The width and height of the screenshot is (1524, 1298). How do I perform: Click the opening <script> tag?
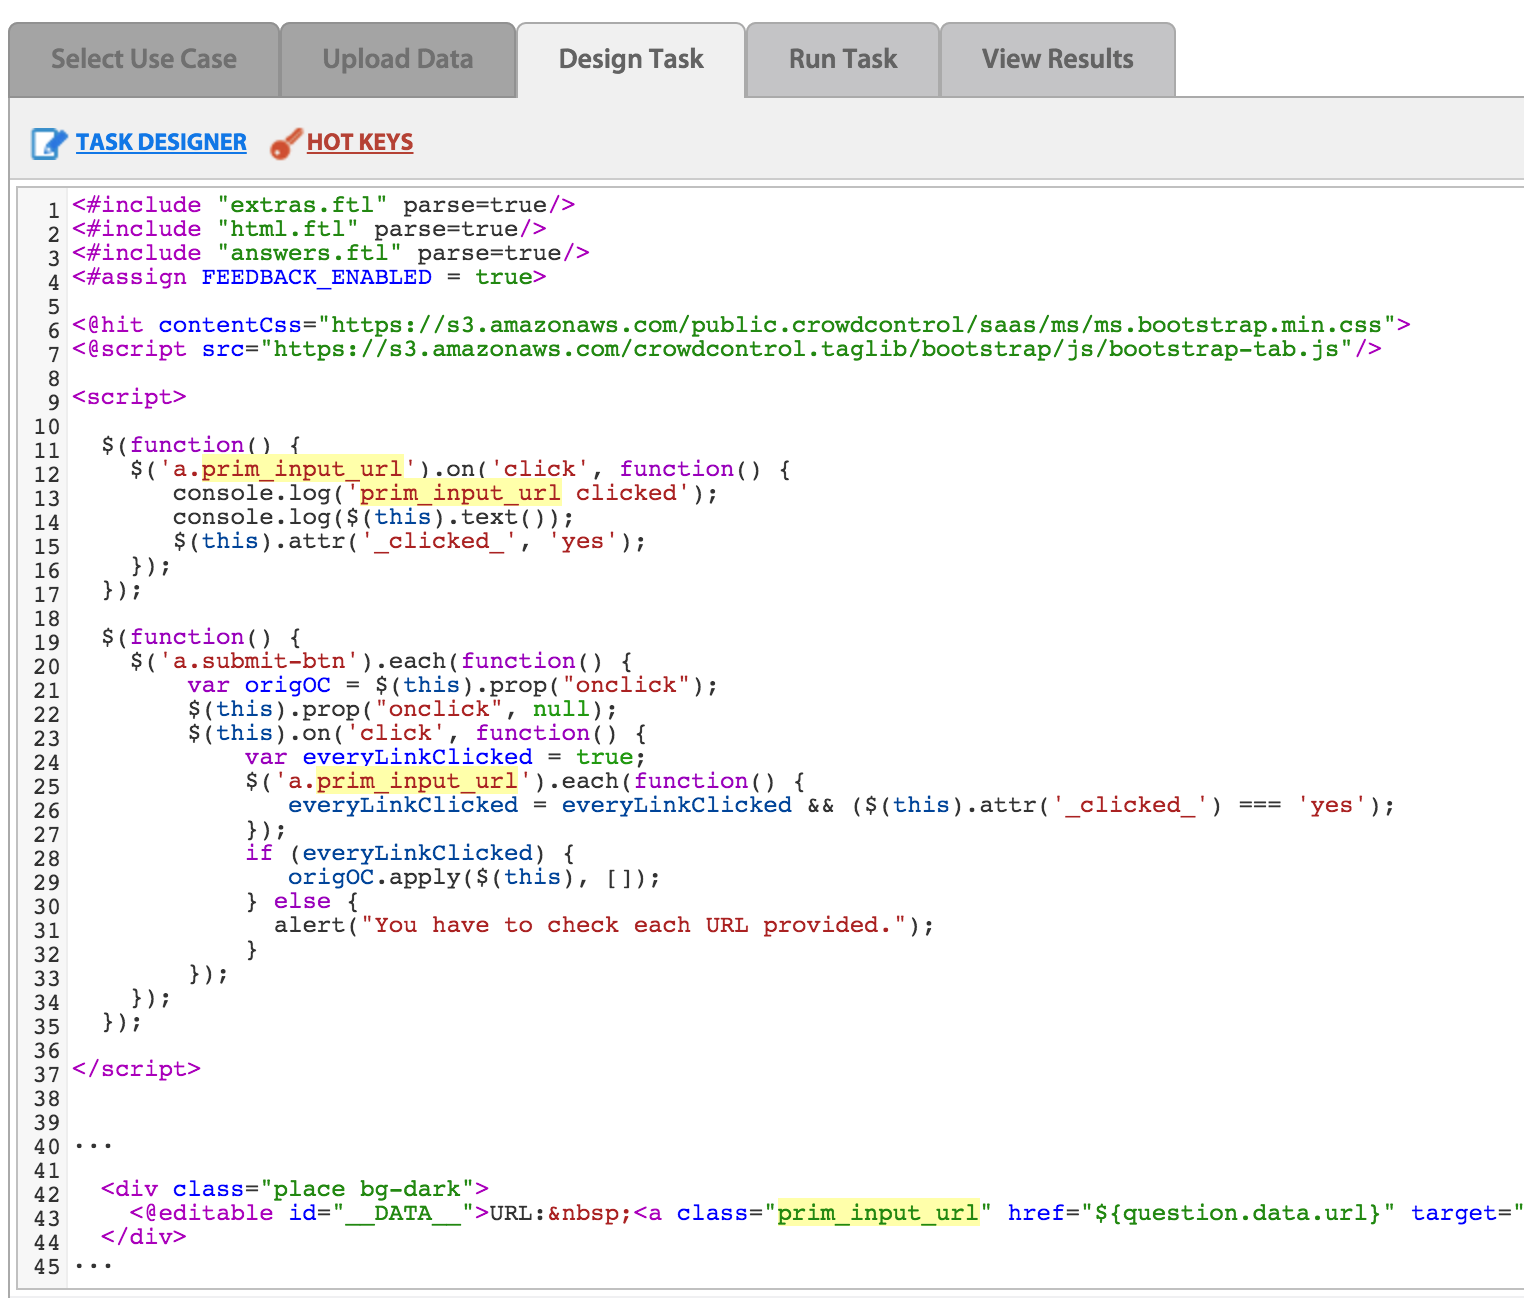(129, 397)
